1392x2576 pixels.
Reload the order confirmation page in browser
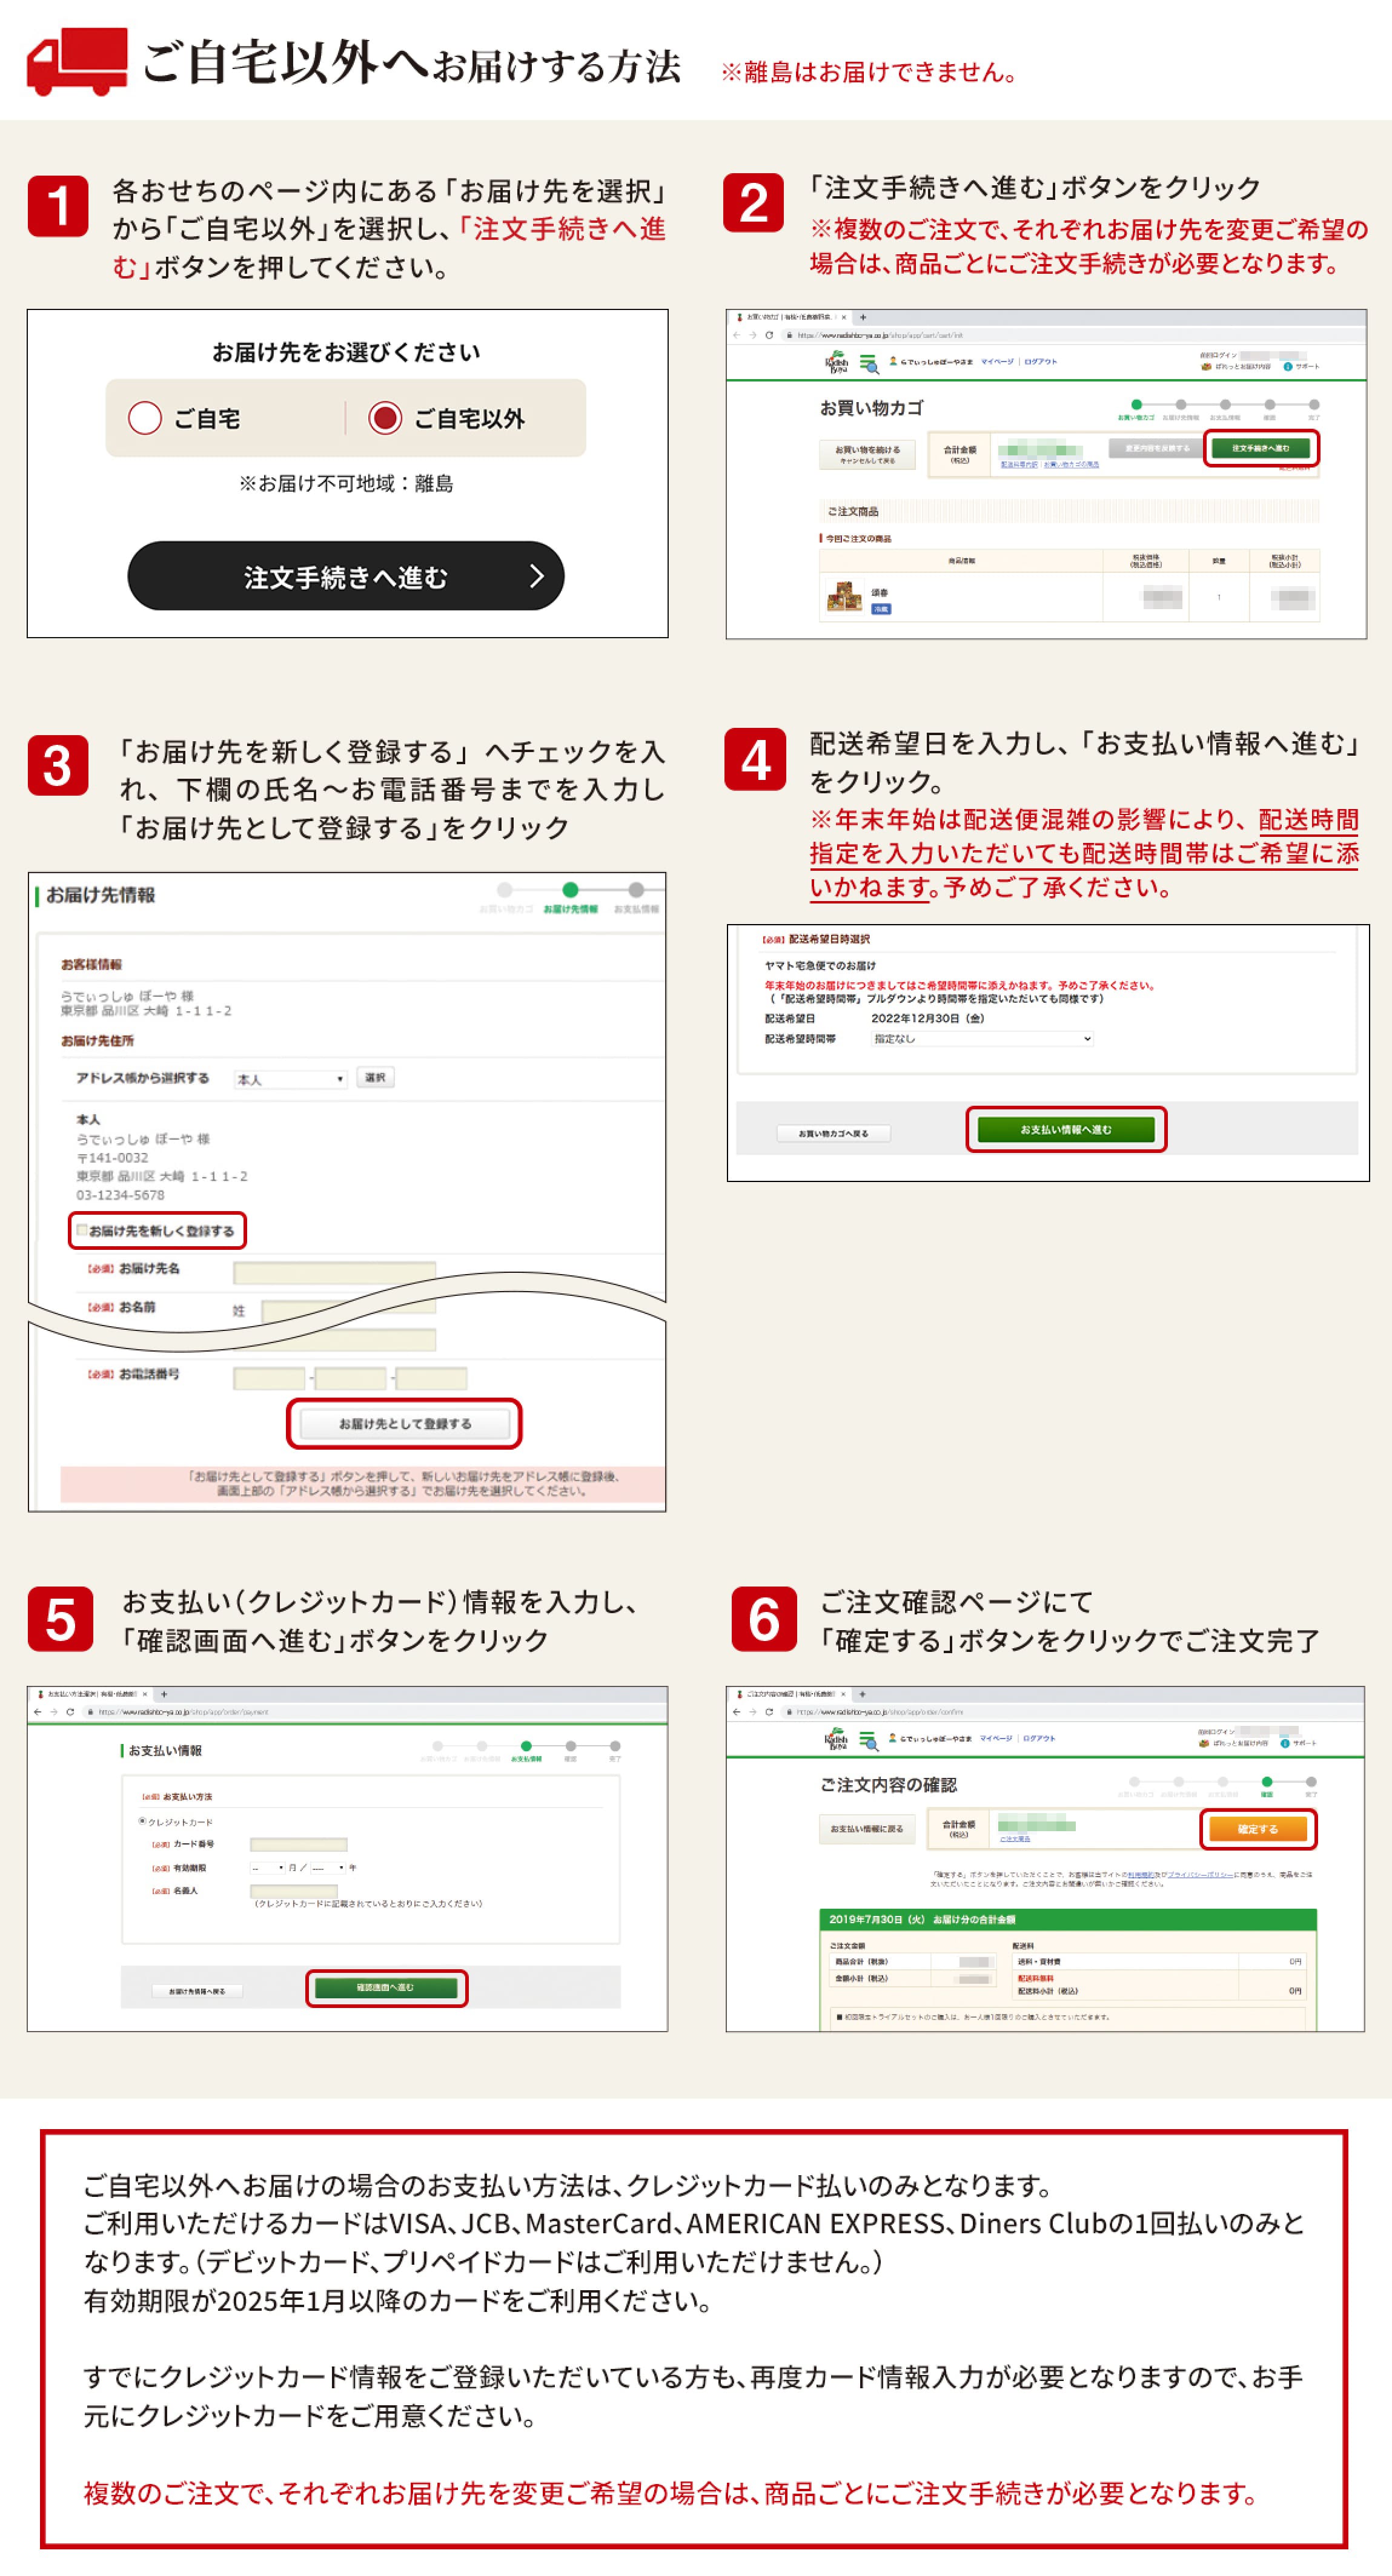click(x=769, y=1712)
